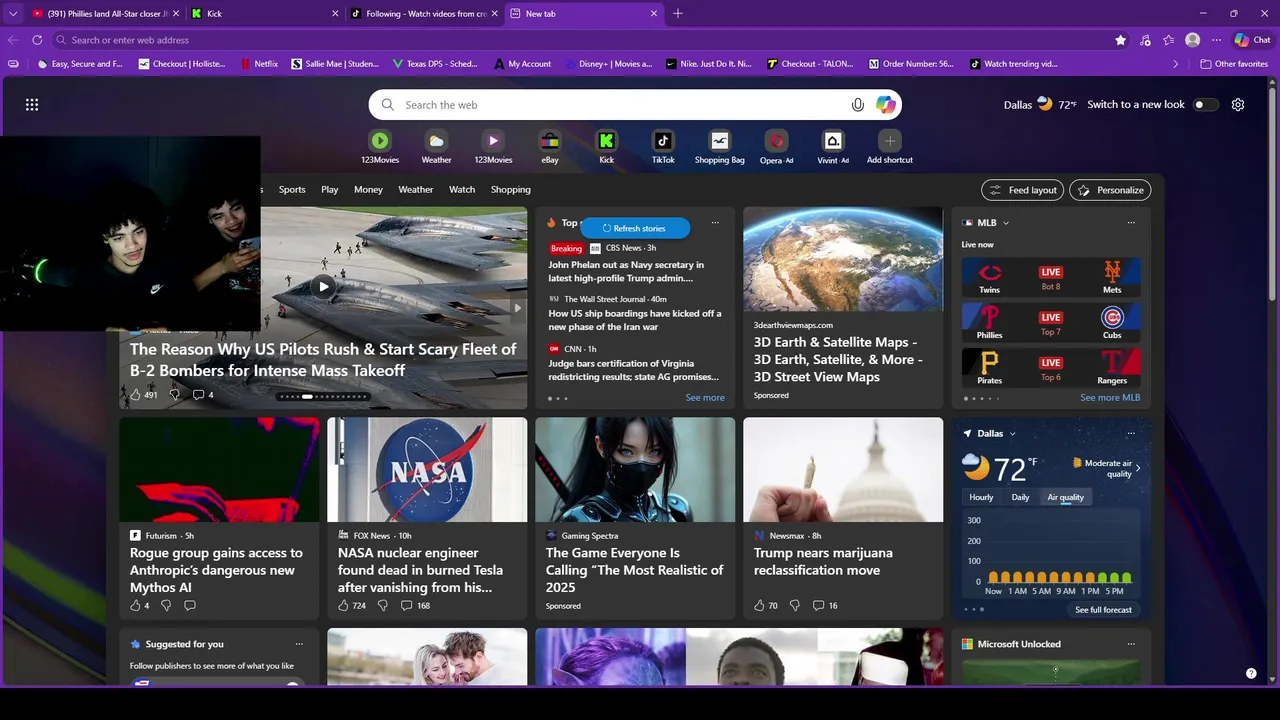This screenshot has width=1280, height=720.
Task: Open a new browser tab plus
Action: click(678, 14)
